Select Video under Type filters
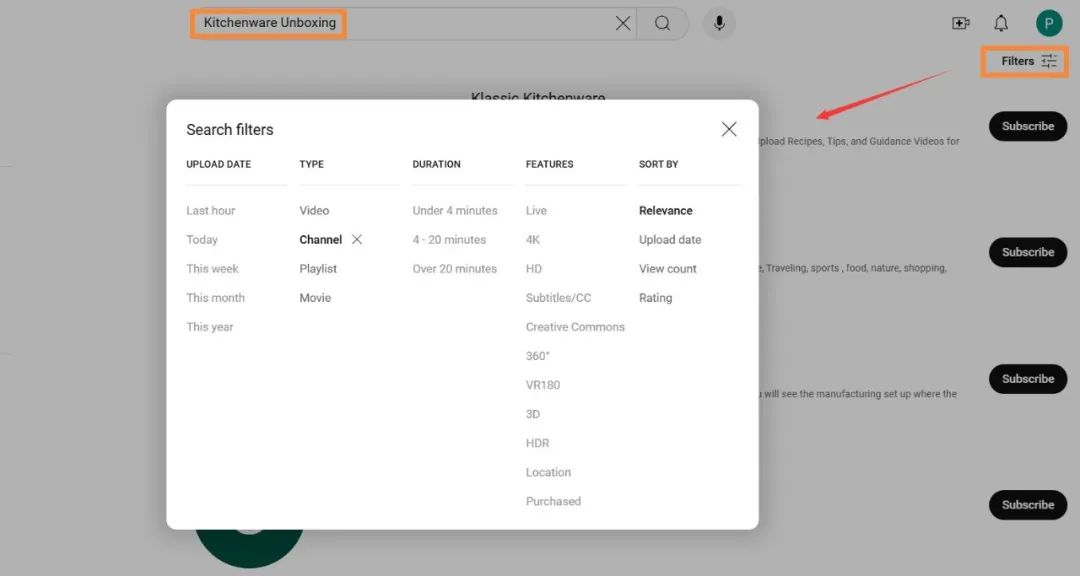The width and height of the screenshot is (1080, 576). coord(314,211)
